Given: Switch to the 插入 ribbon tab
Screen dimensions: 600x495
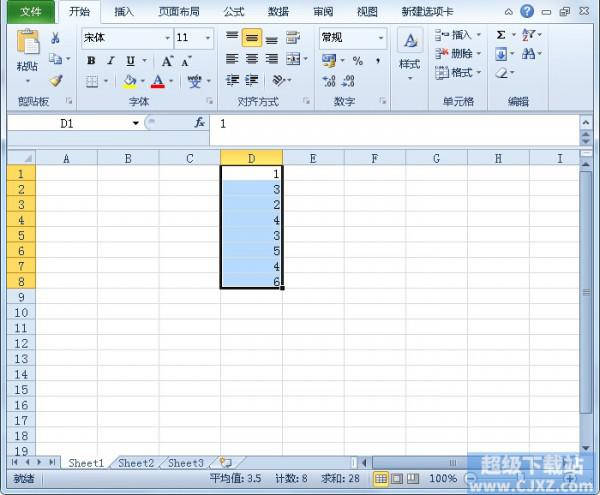Looking at the screenshot, I should tap(124, 12).
